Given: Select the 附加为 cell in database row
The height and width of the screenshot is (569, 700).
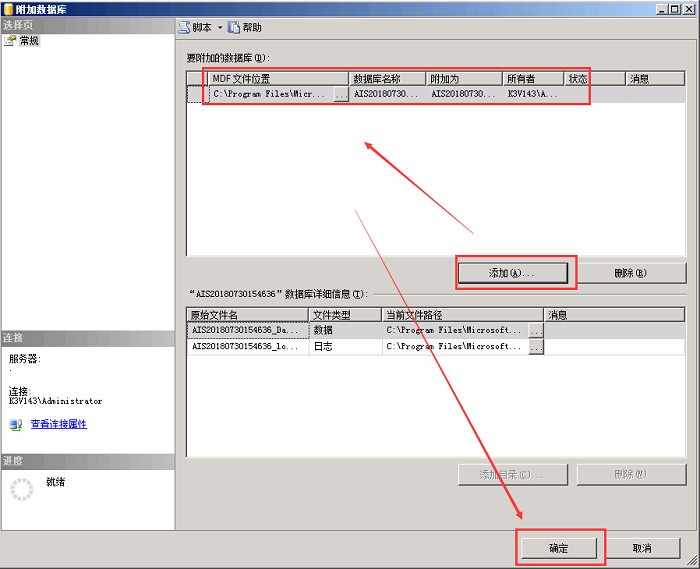Looking at the screenshot, I should point(464,94).
